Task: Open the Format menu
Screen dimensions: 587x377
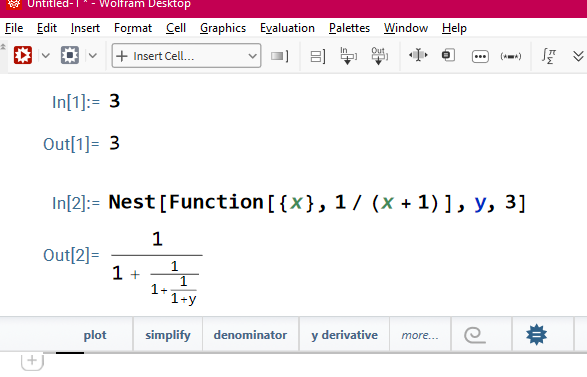Action: click(x=133, y=28)
